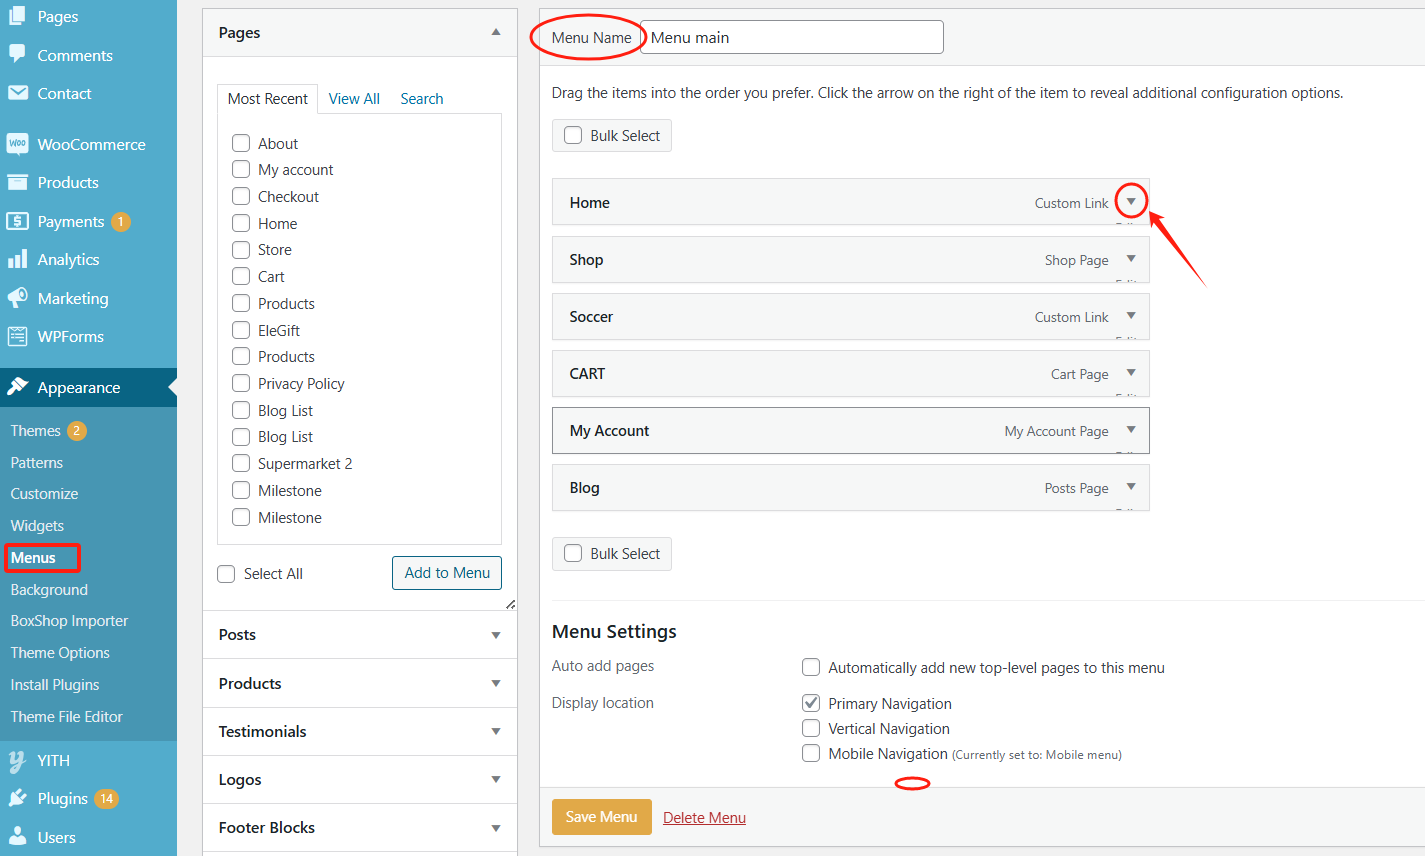Click the Delete Menu link
The height and width of the screenshot is (856, 1425).
tap(704, 817)
